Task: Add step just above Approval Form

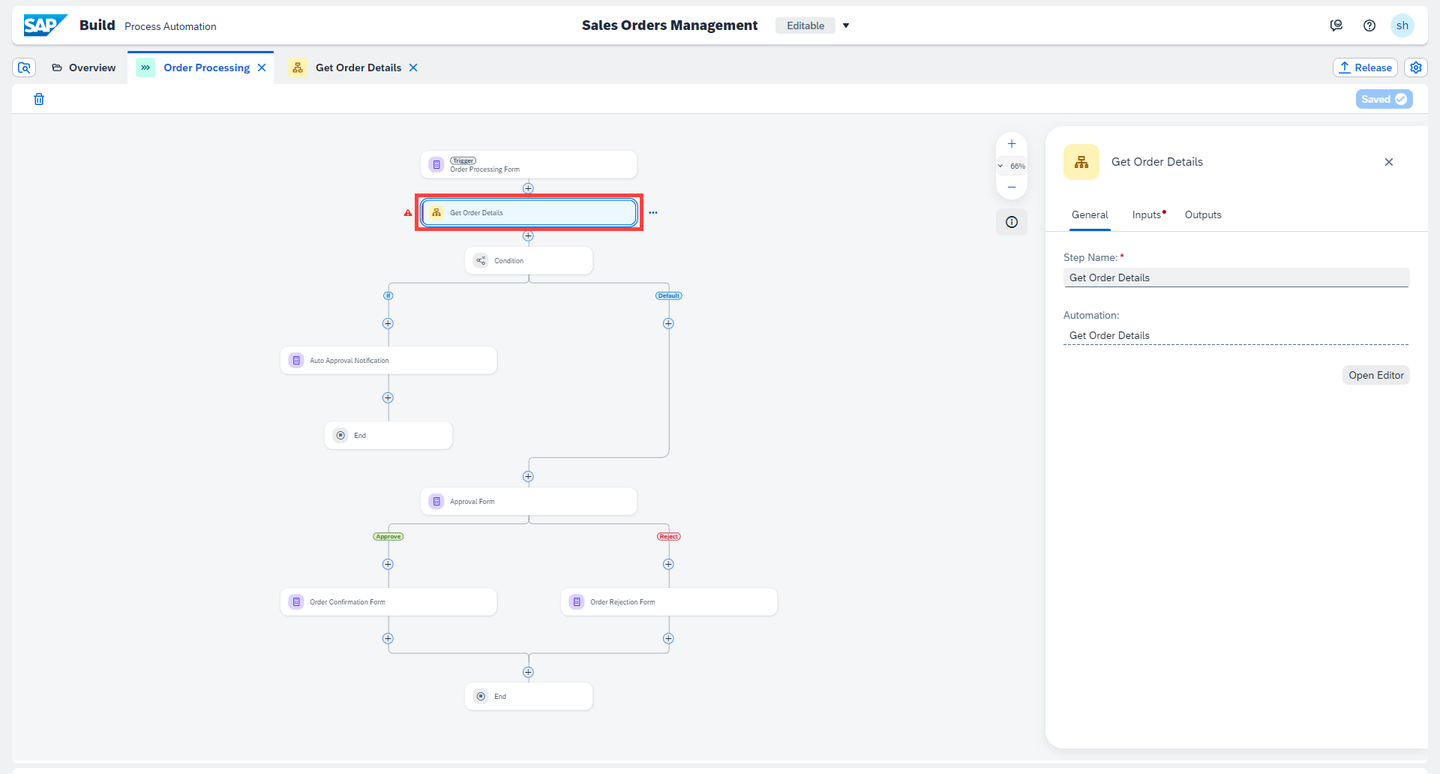Action: [528, 477]
